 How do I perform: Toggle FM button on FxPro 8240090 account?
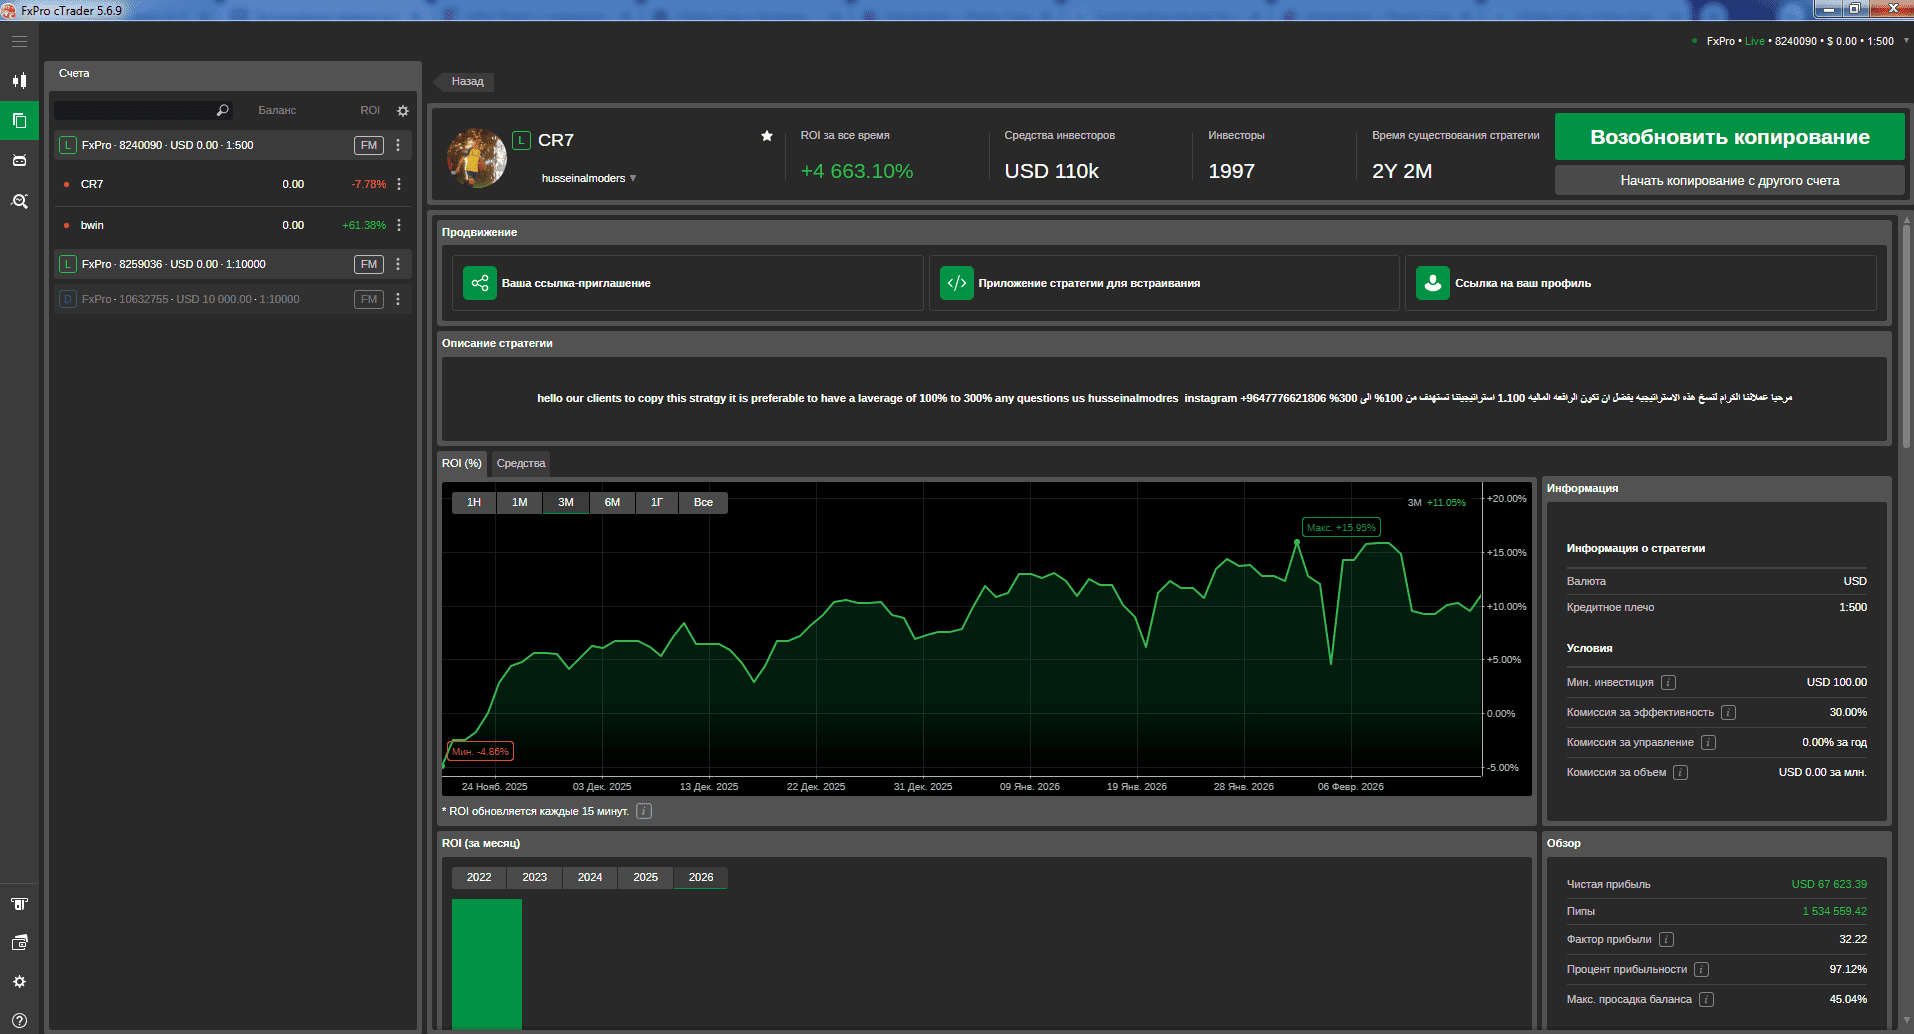369,145
